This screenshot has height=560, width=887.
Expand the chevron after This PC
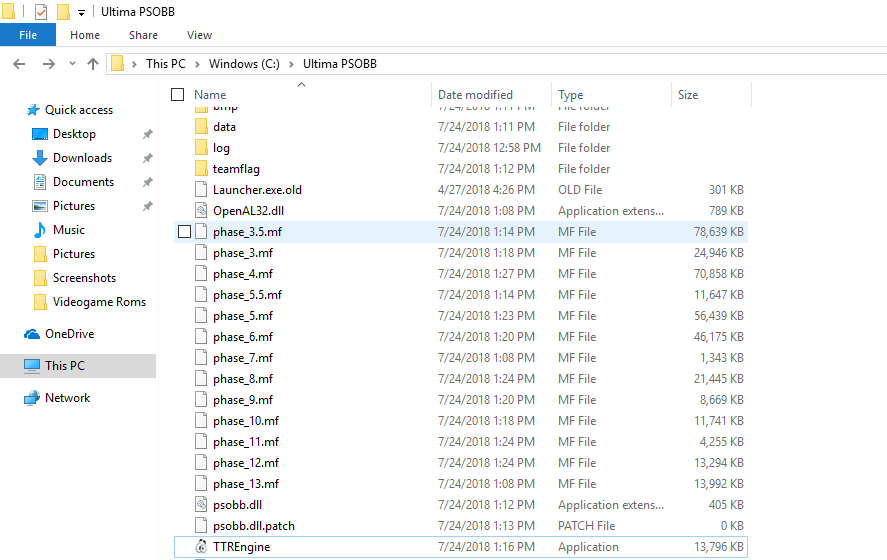click(197, 64)
